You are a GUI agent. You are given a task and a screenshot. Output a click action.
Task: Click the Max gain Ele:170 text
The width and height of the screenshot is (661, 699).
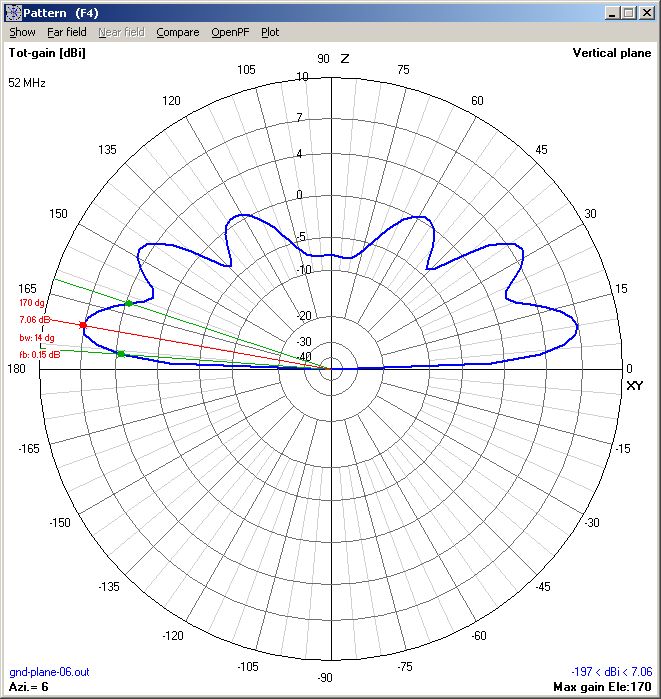(603, 687)
